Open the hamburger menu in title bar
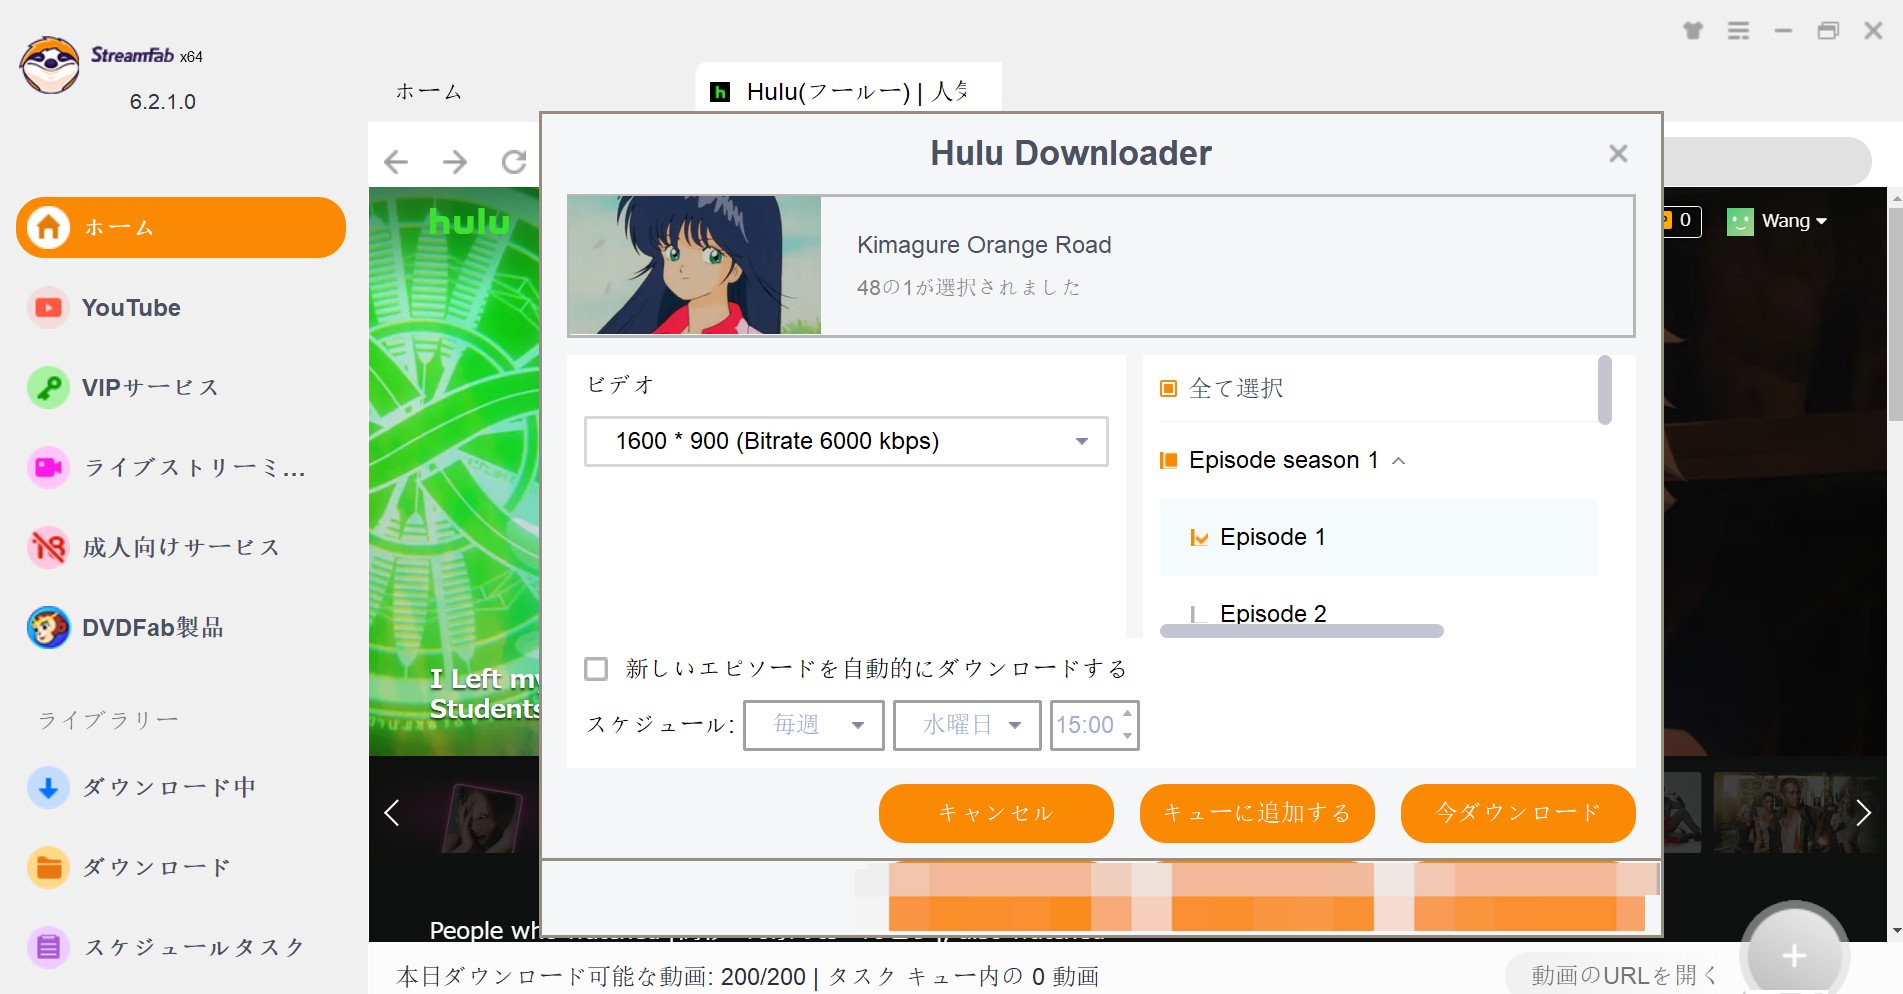The image size is (1903, 994). click(x=1739, y=31)
